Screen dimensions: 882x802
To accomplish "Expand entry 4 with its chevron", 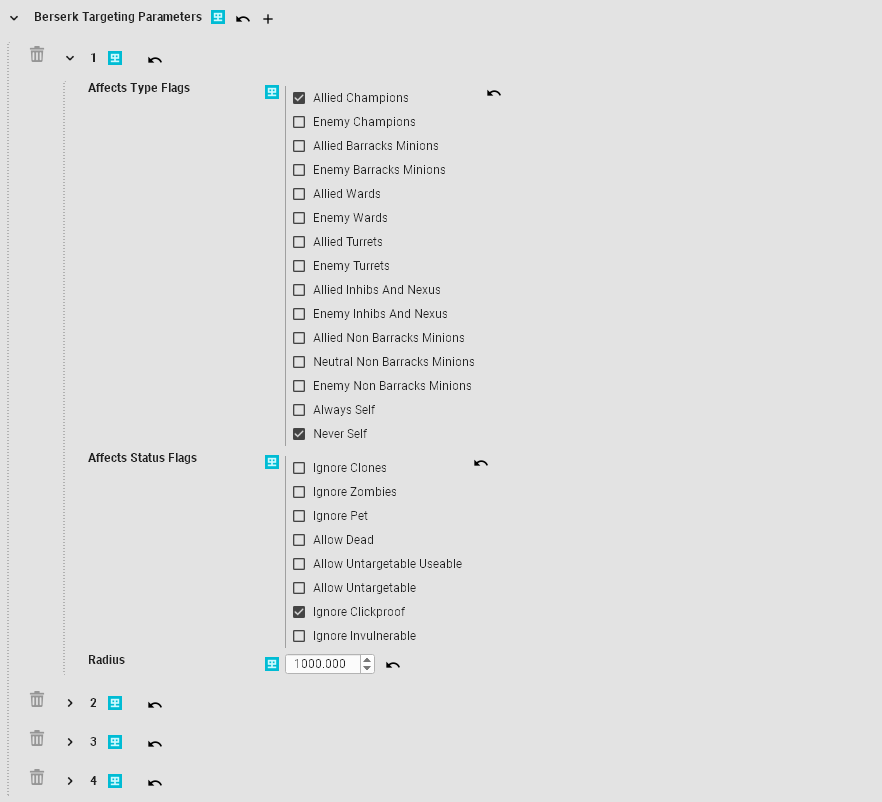I will coord(70,781).
